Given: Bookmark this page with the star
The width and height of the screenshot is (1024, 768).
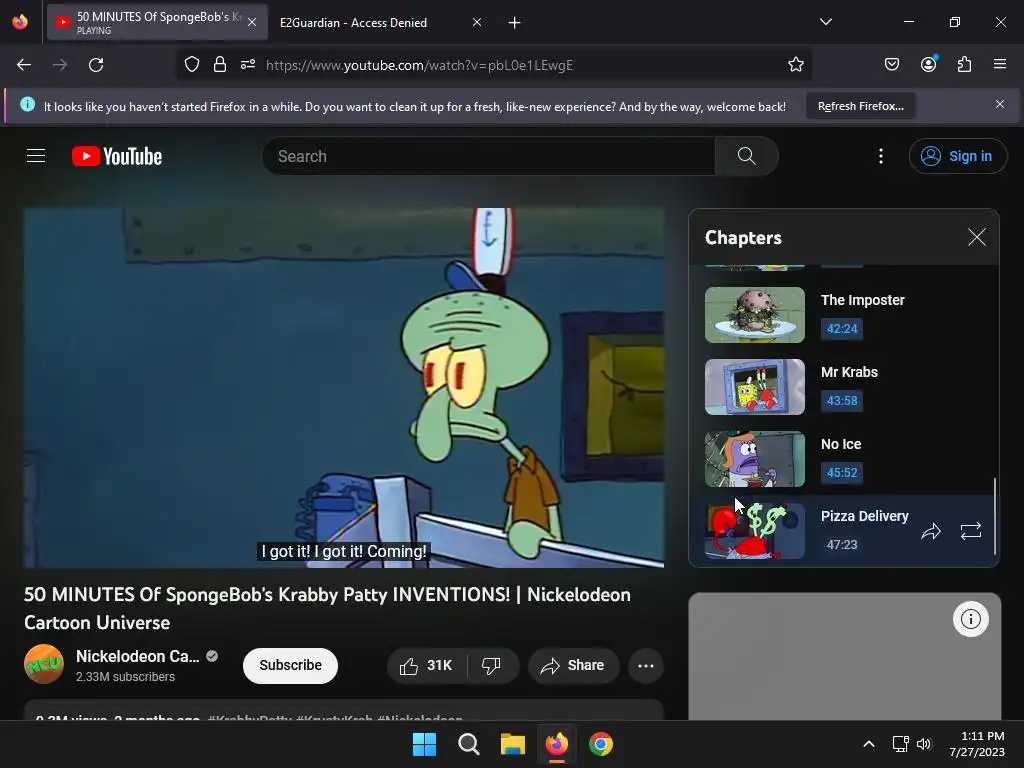Looking at the screenshot, I should click(x=795, y=65).
